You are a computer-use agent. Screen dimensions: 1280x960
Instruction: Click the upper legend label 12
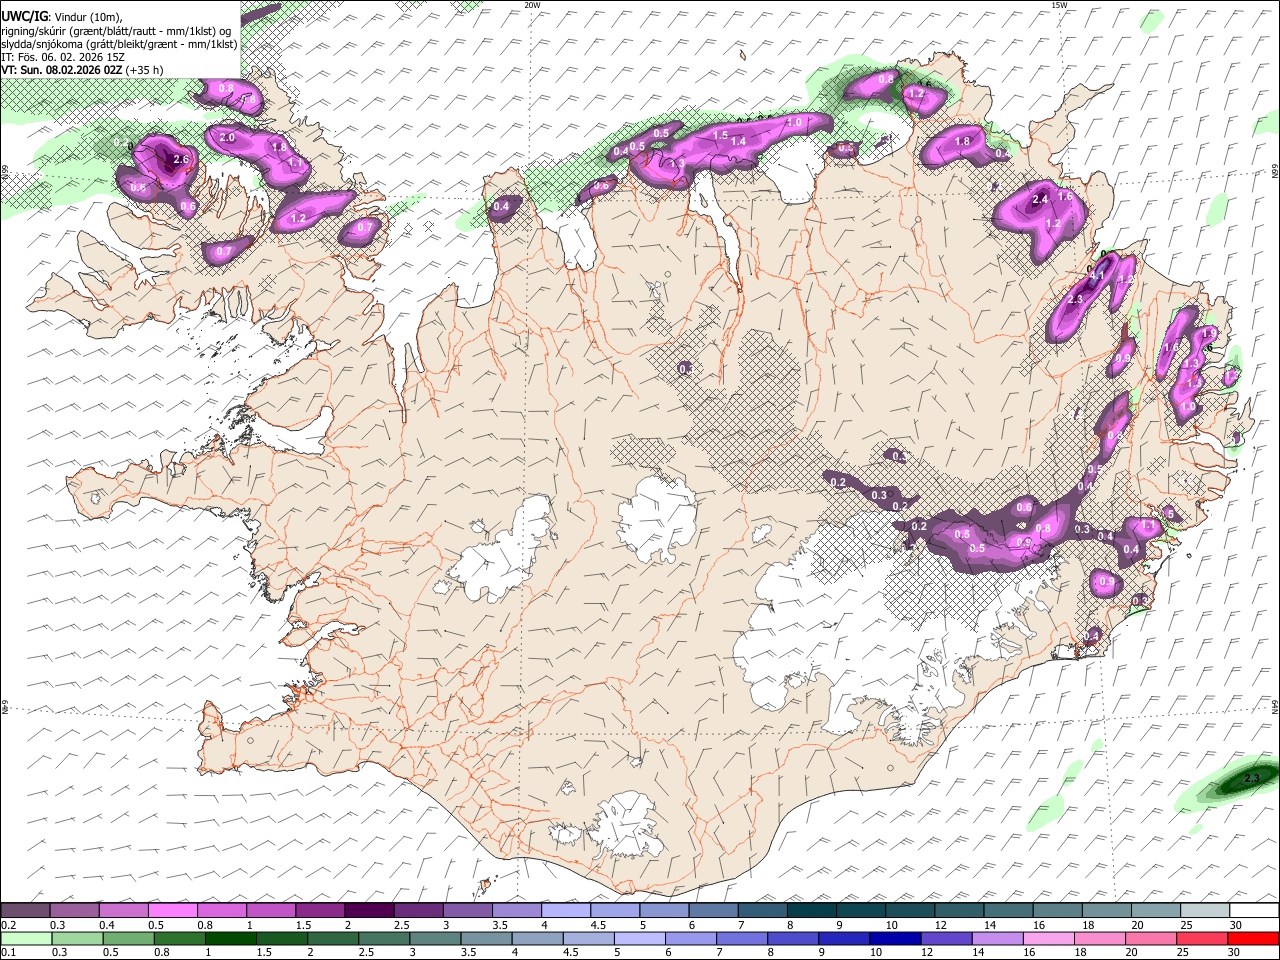click(939, 925)
